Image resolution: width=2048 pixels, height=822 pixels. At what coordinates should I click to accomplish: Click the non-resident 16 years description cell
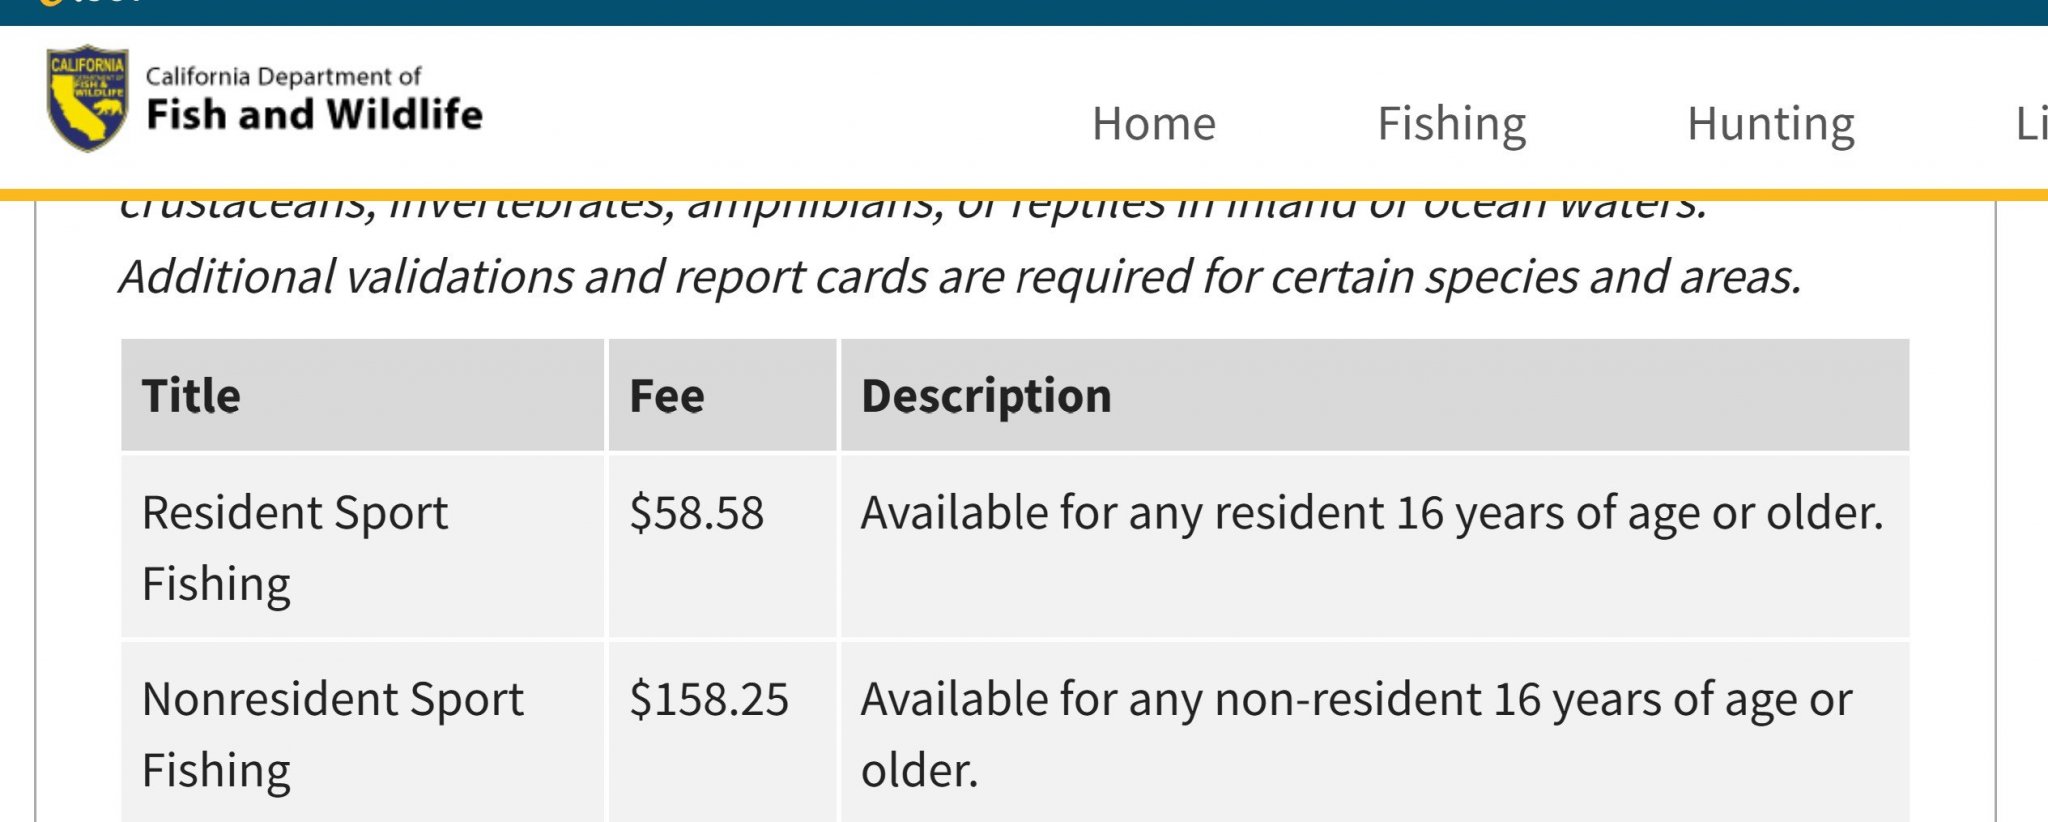[x=1375, y=732]
